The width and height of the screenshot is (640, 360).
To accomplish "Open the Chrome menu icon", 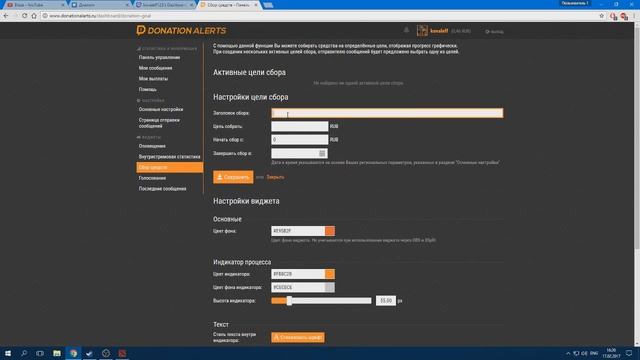I will (x=635, y=16).
